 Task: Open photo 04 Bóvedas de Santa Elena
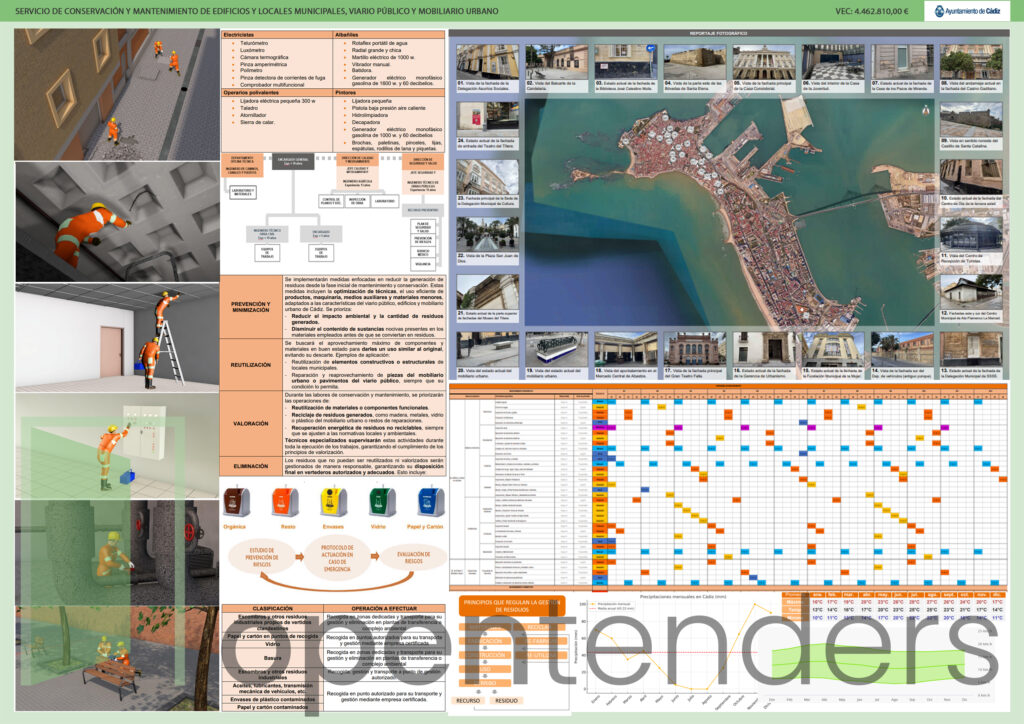(694, 62)
